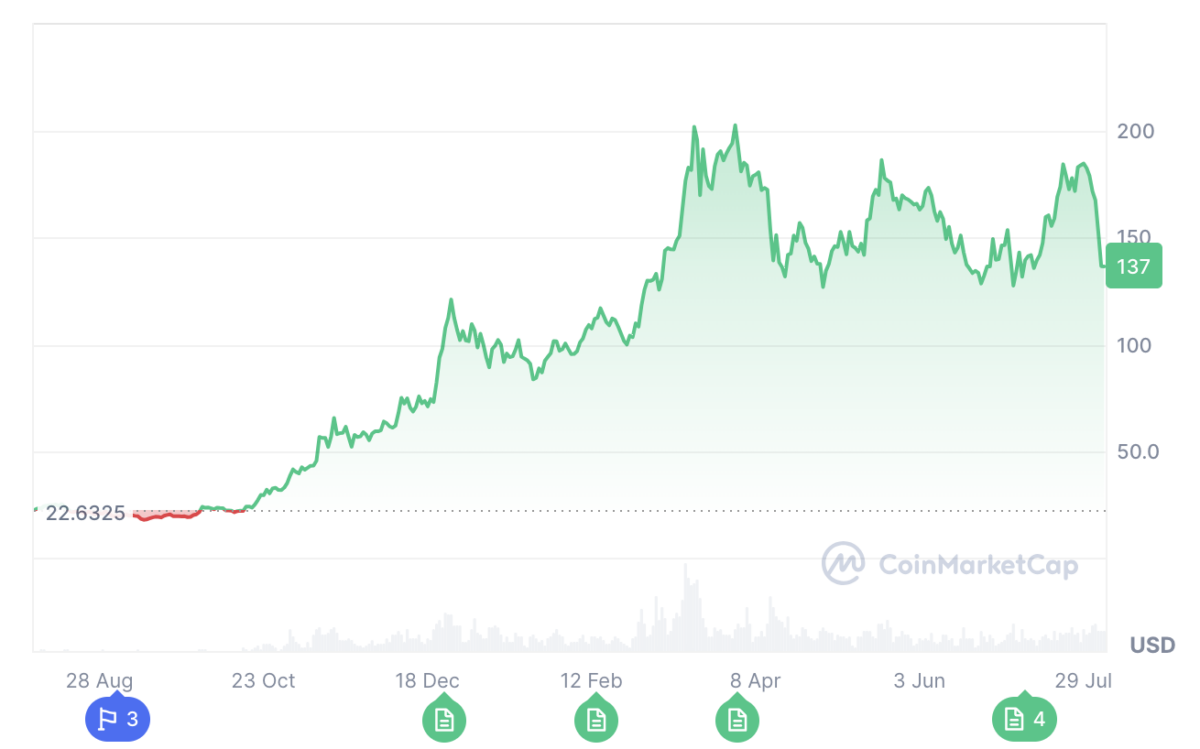Select the 29 Jul date label
The image size is (1200, 749).
click(x=1083, y=681)
